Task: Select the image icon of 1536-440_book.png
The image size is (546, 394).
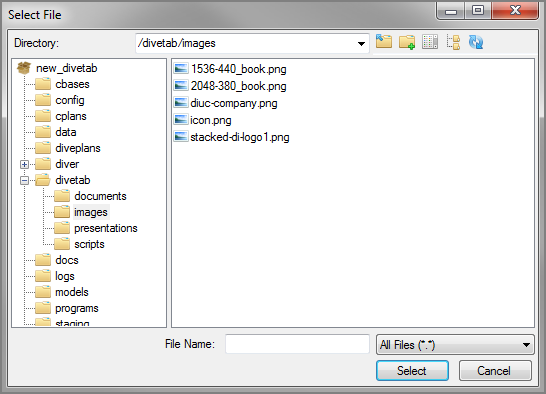Action: [x=181, y=69]
